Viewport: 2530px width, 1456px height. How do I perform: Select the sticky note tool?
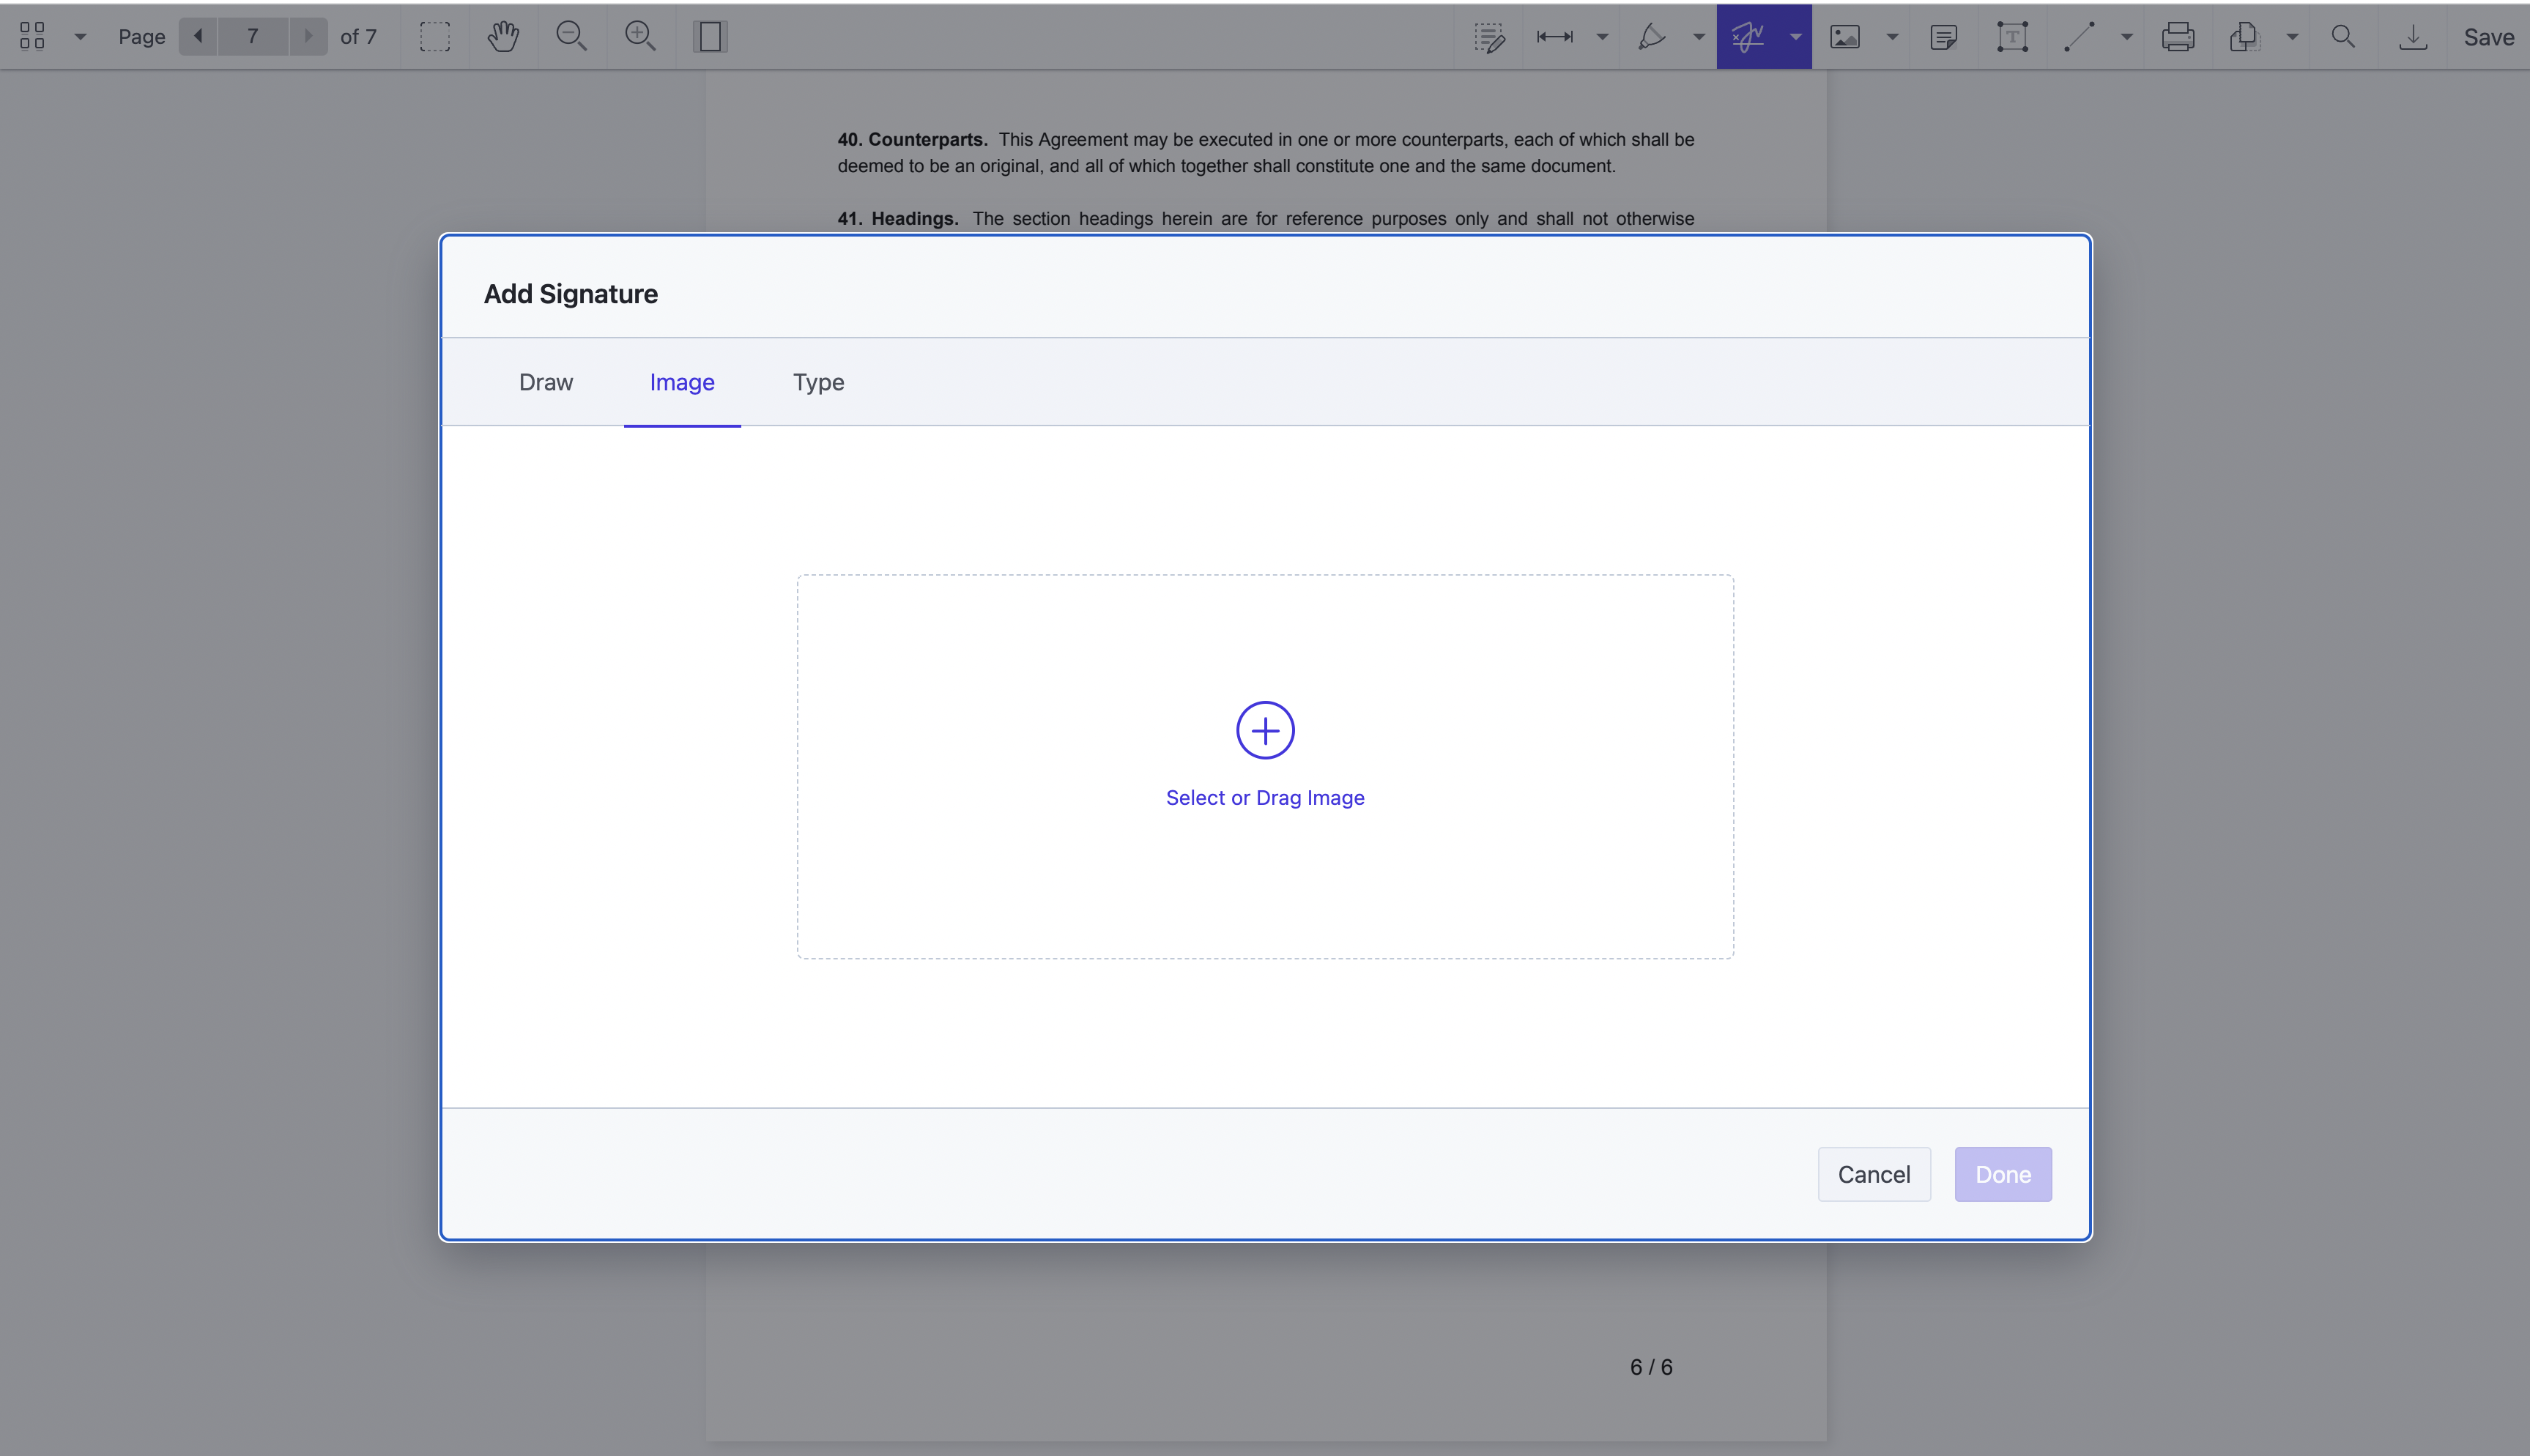1943,37
